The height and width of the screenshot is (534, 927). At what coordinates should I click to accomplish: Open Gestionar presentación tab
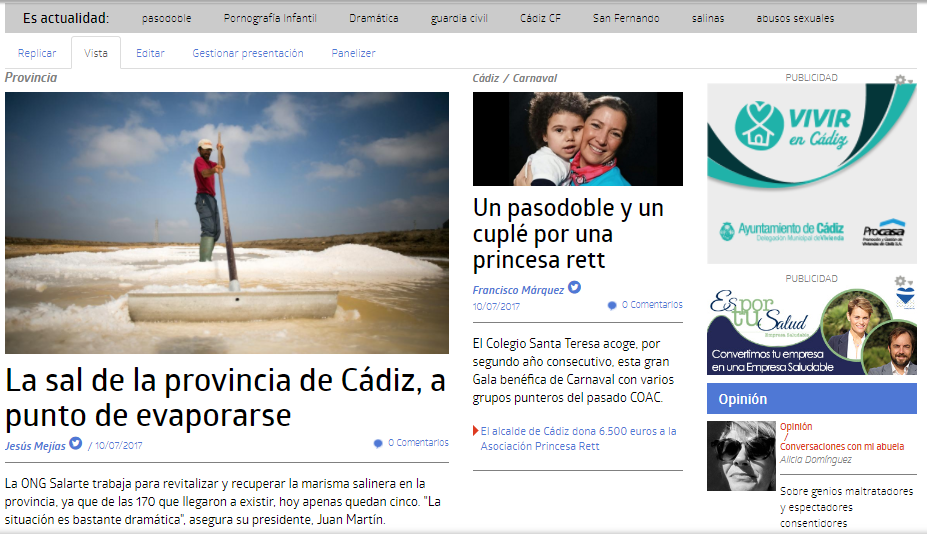pyautogui.click(x=248, y=53)
